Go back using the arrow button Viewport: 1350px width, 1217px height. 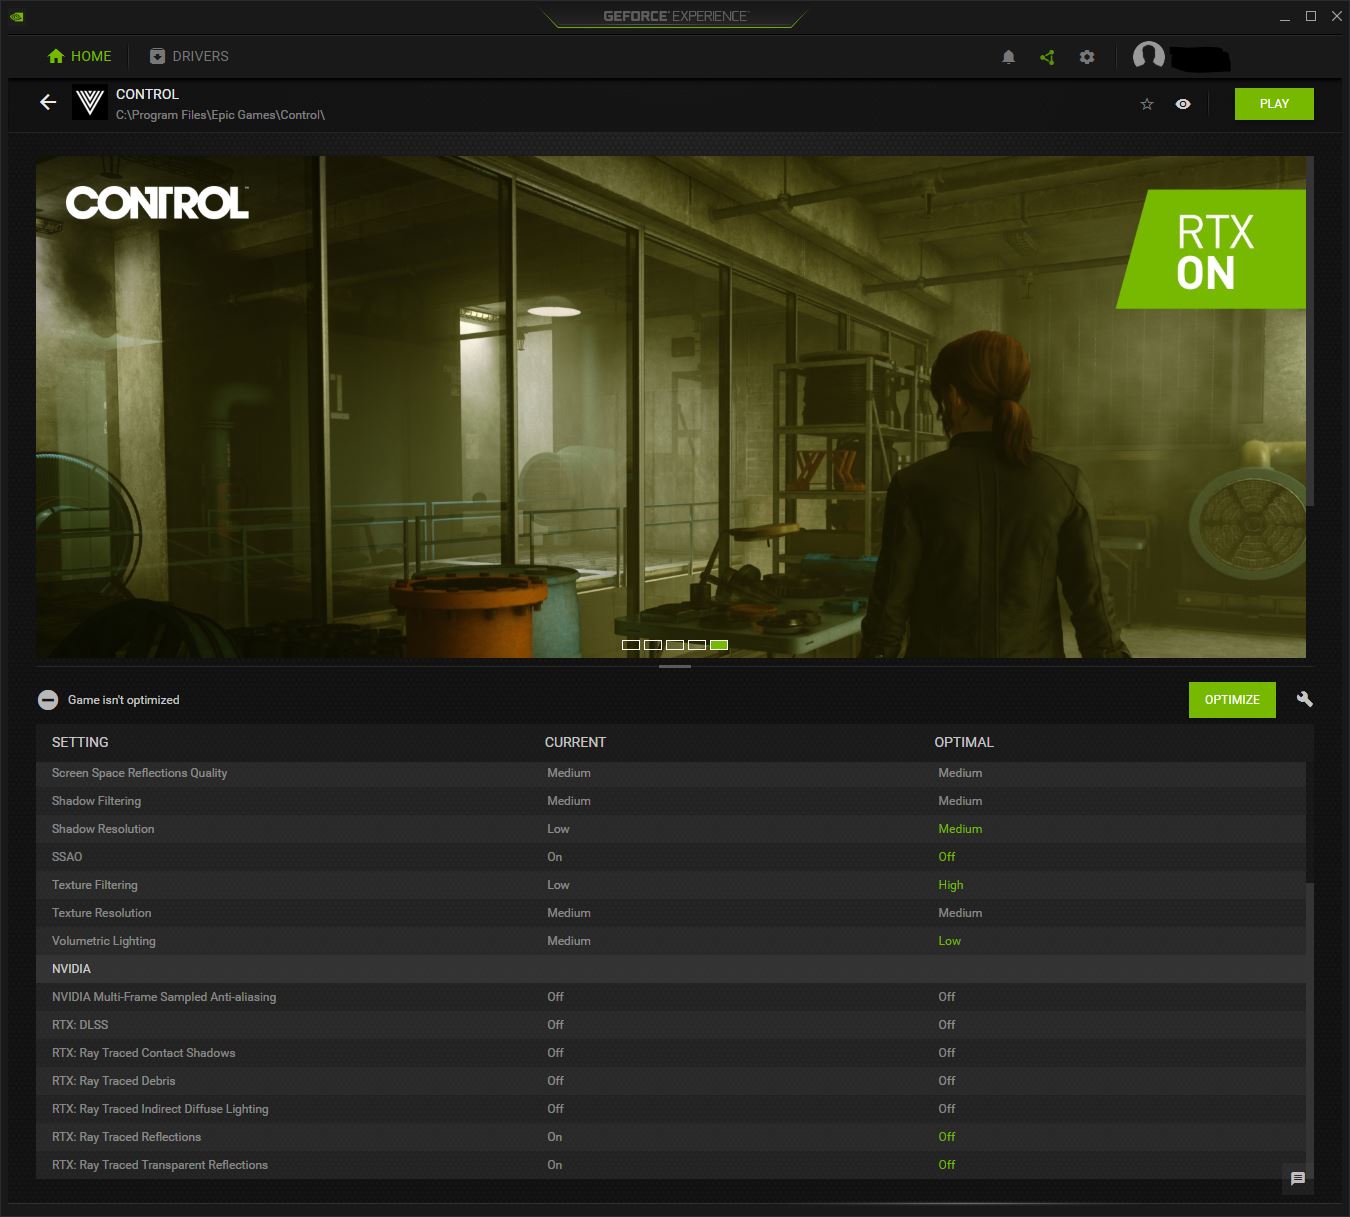coord(48,102)
